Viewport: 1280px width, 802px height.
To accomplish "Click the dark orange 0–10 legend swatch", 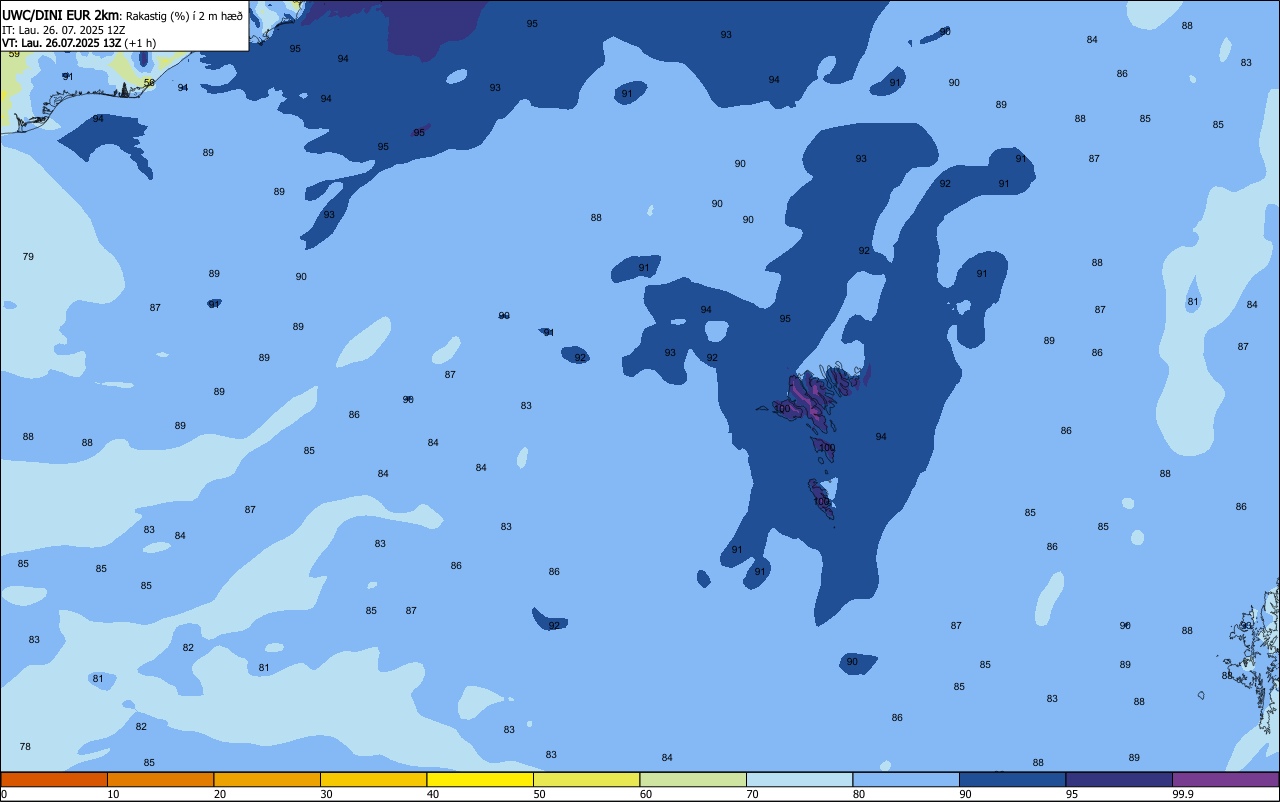I will click(x=54, y=779).
